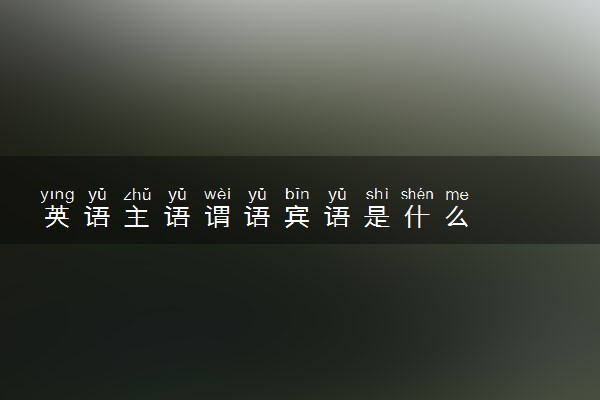Select the character 谓 in the caption
600x400 pixels.
coord(217,217)
